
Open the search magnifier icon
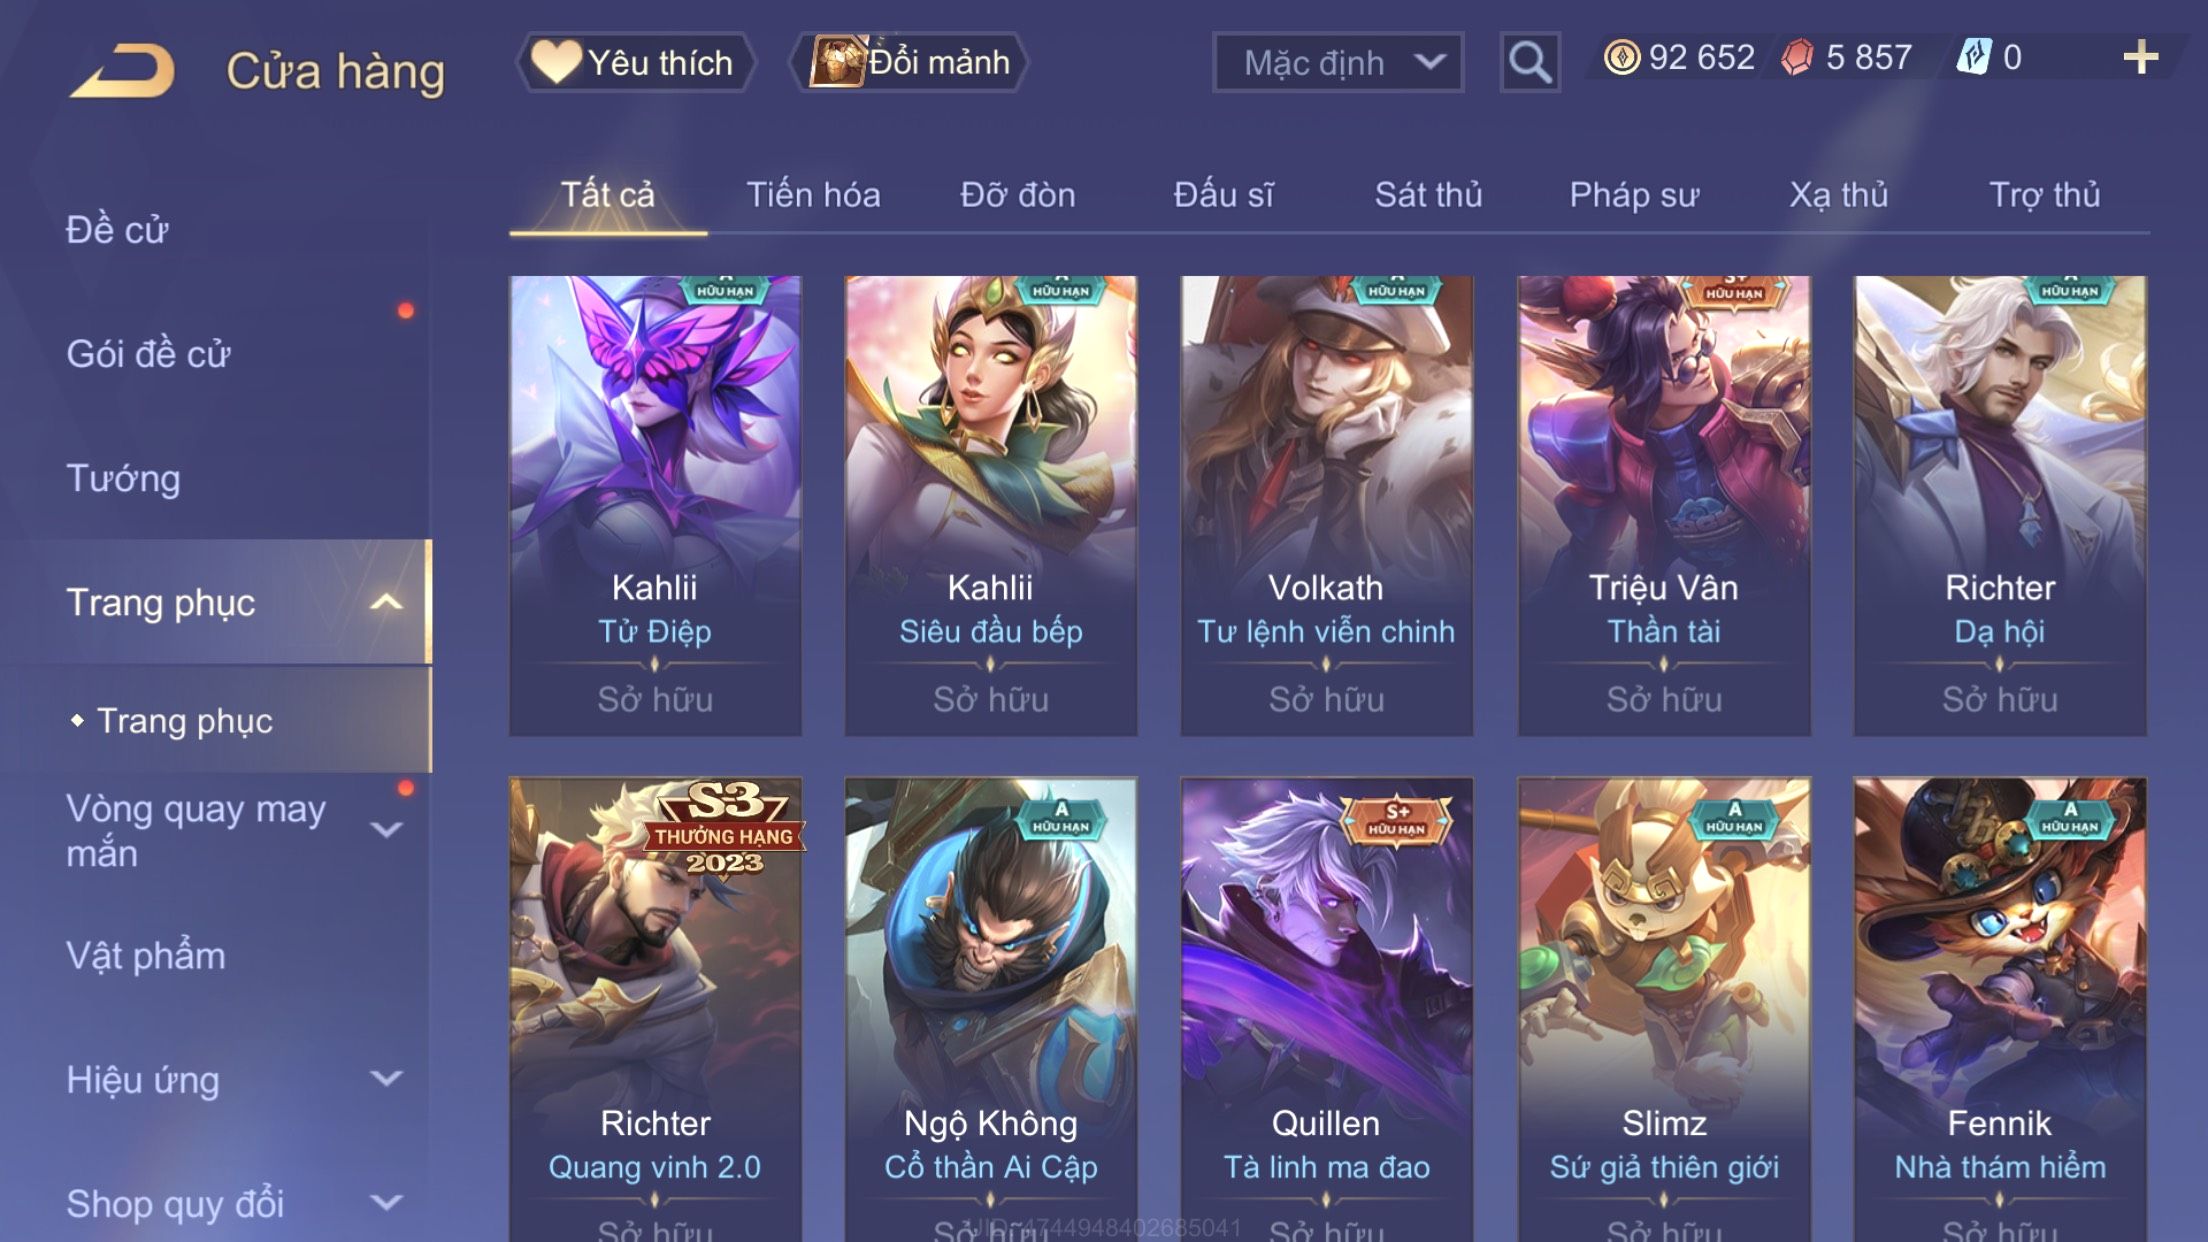[1529, 62]
